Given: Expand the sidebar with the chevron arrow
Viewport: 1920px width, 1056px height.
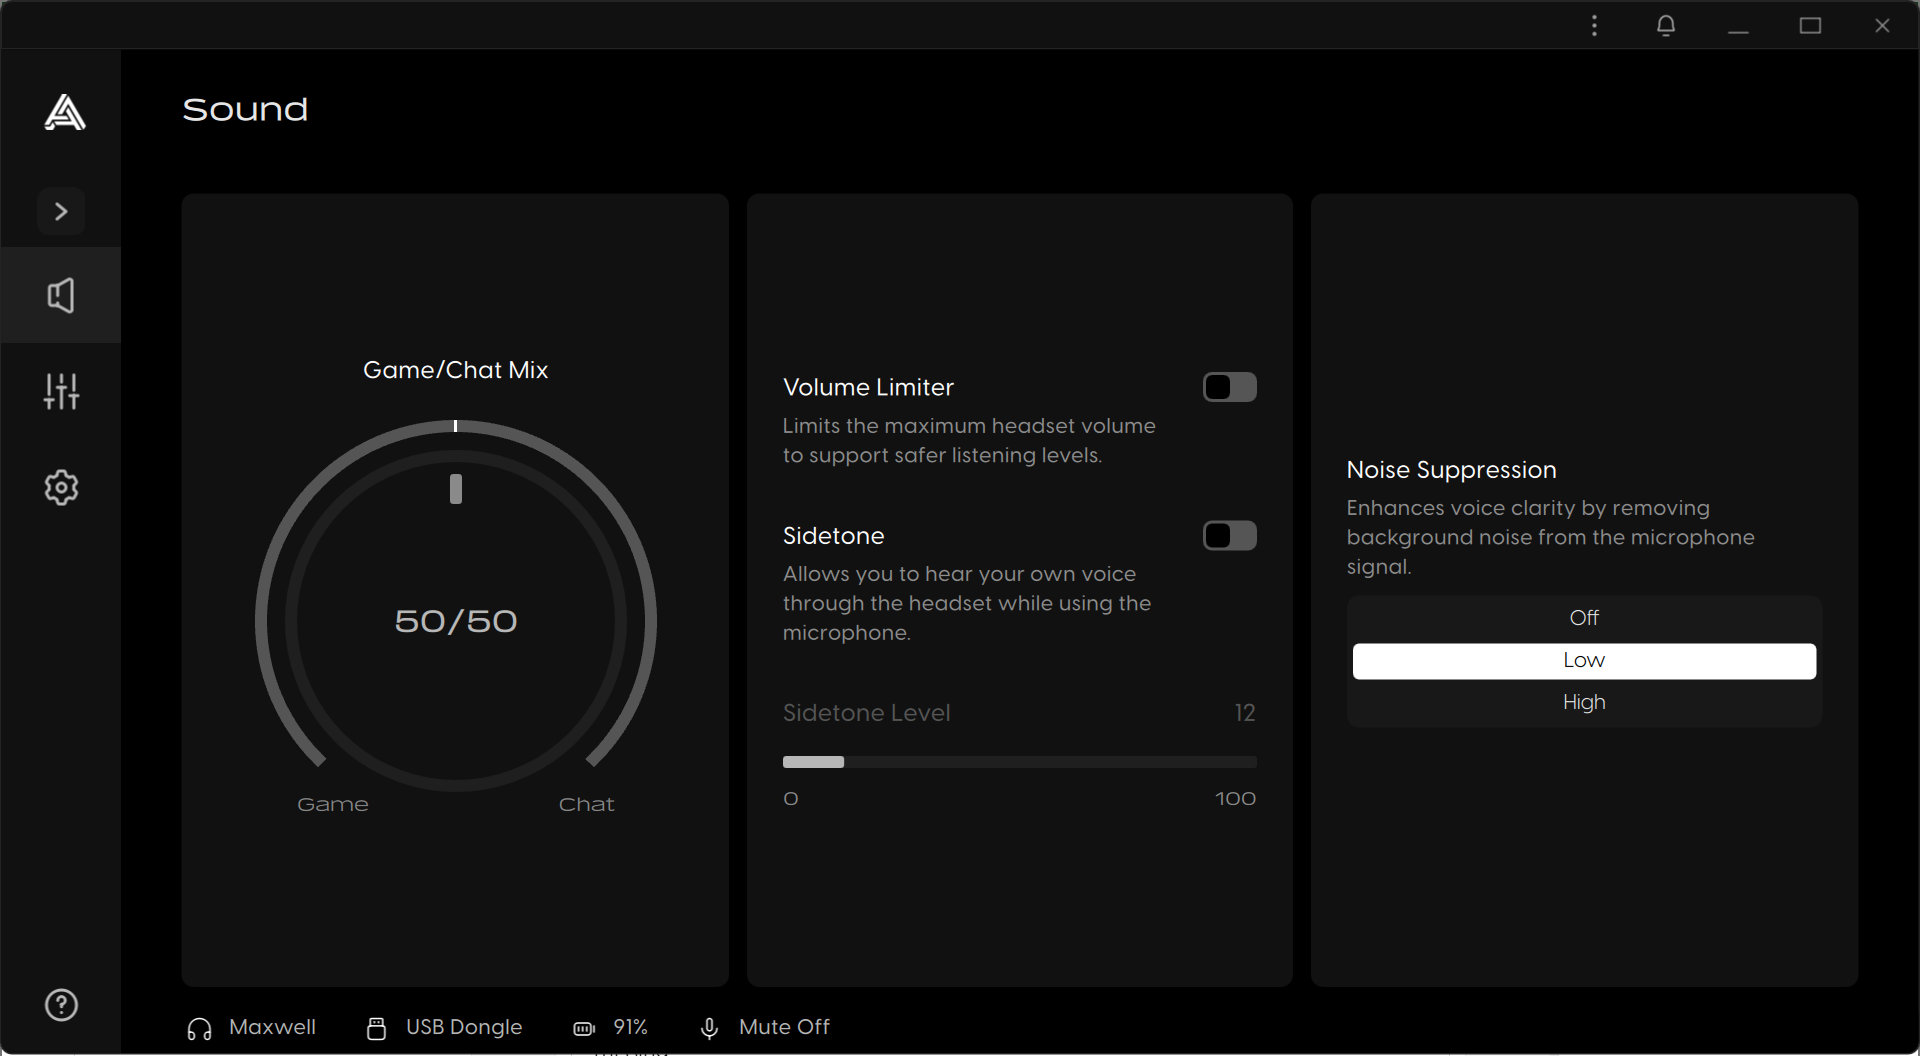Looking at the screenshot, I should (x=61, y=211).
